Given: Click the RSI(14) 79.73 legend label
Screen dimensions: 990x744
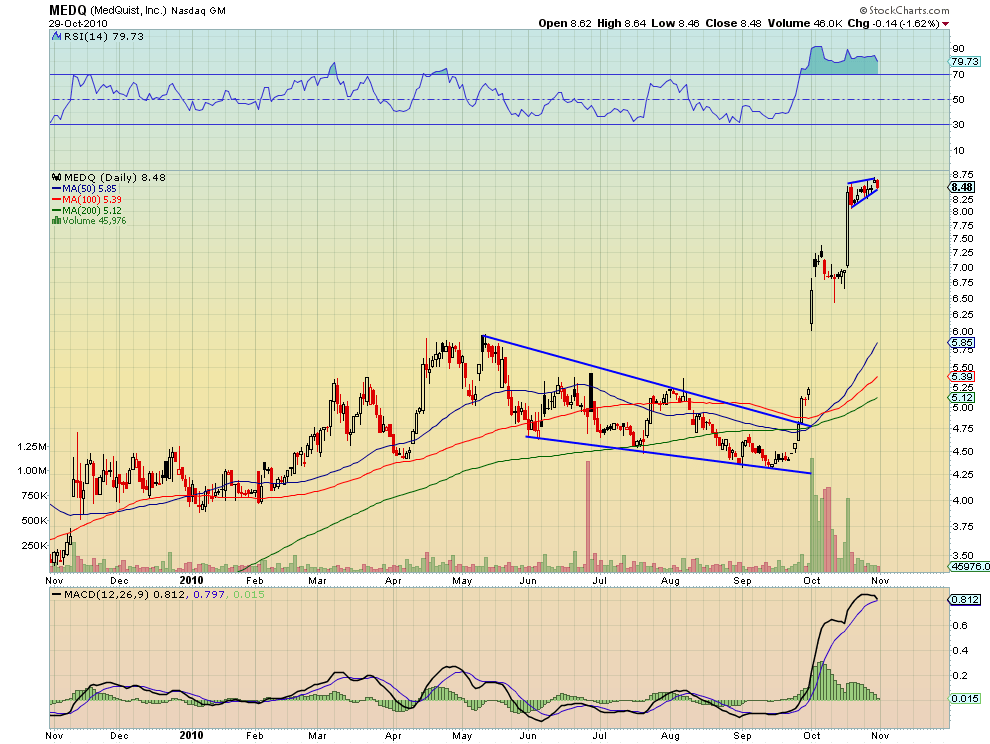Looking at the screenshot, I should 104,37.
